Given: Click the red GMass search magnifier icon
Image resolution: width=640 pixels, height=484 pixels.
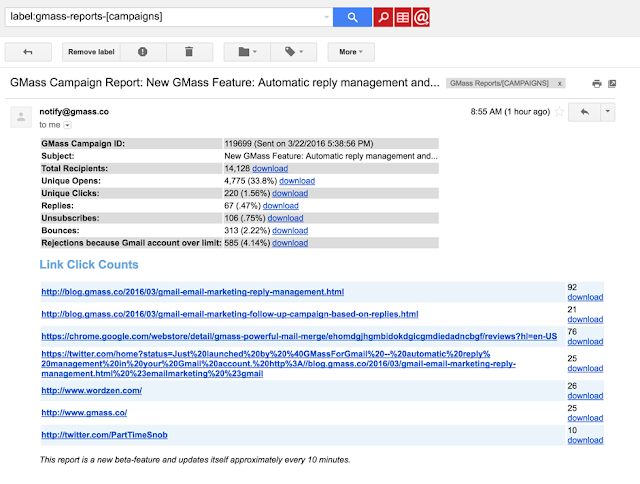Looking at the screenshot, I should pos(383,17).
